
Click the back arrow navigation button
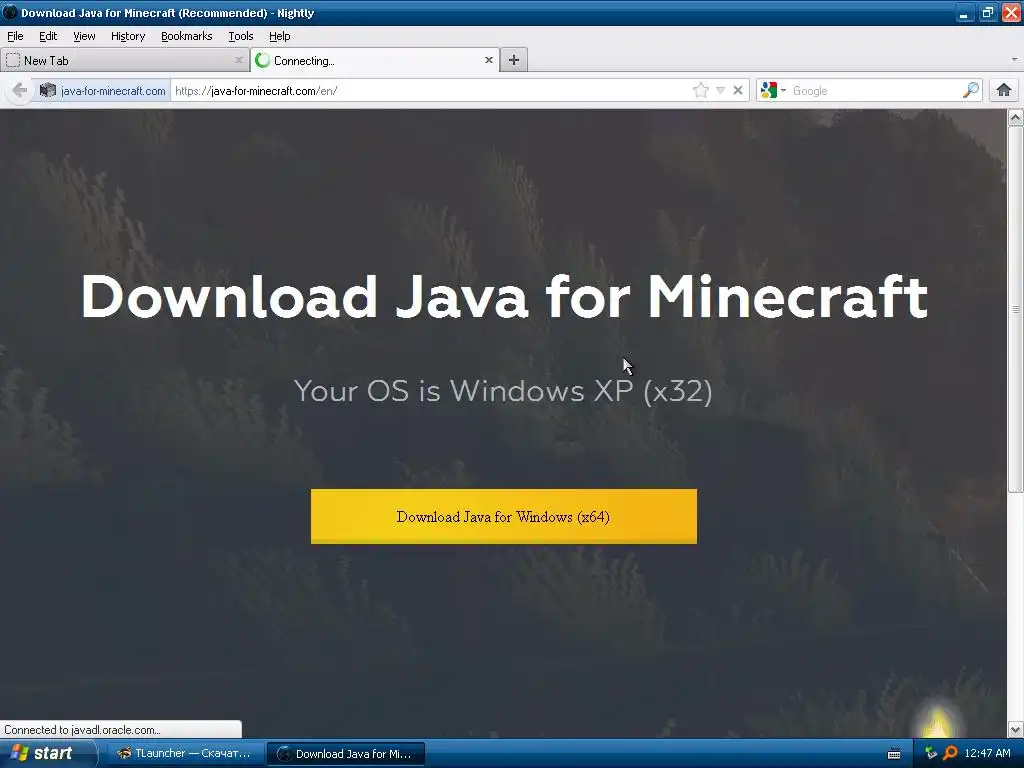click(x=20, y=90)
